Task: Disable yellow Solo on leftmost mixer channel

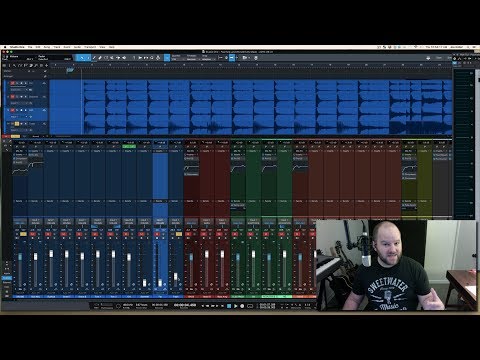Action: (23, 234)
